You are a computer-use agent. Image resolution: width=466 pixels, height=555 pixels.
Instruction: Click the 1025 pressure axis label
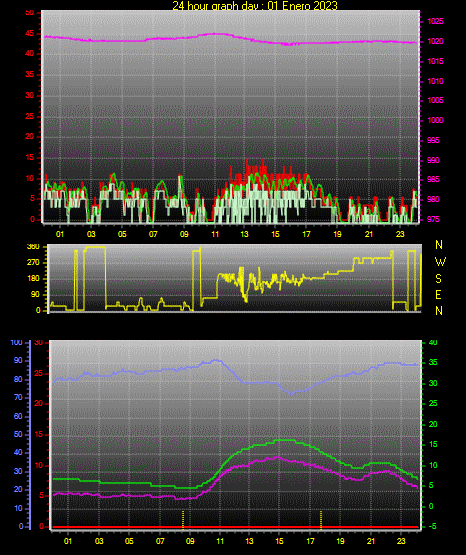coord(435,22)
